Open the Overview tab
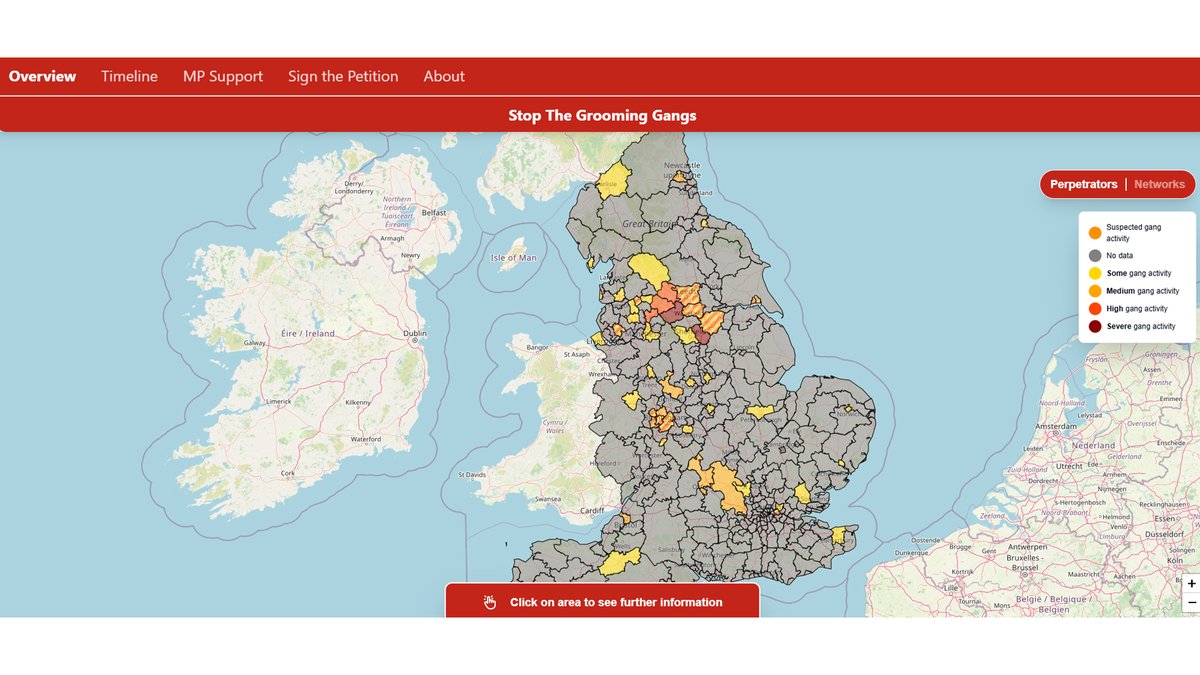Screen dimensions: 1200x675 (x=43, y=76)
